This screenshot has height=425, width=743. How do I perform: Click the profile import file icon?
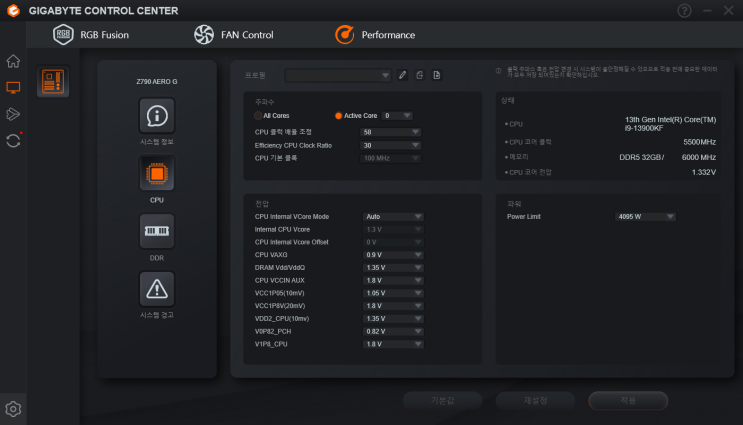click(x=436, y=75)
